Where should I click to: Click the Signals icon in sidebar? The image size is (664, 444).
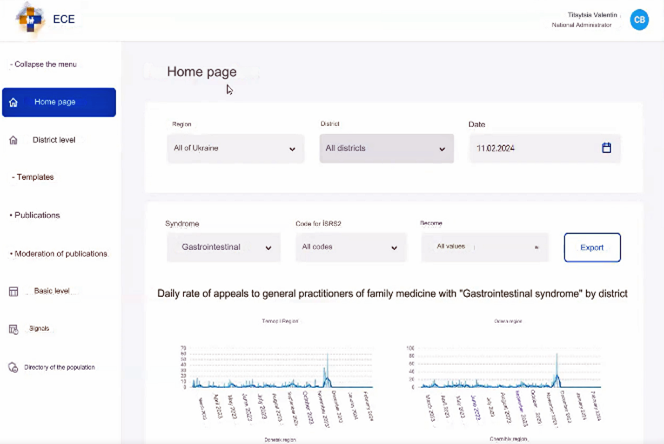(x=13, y=329)
